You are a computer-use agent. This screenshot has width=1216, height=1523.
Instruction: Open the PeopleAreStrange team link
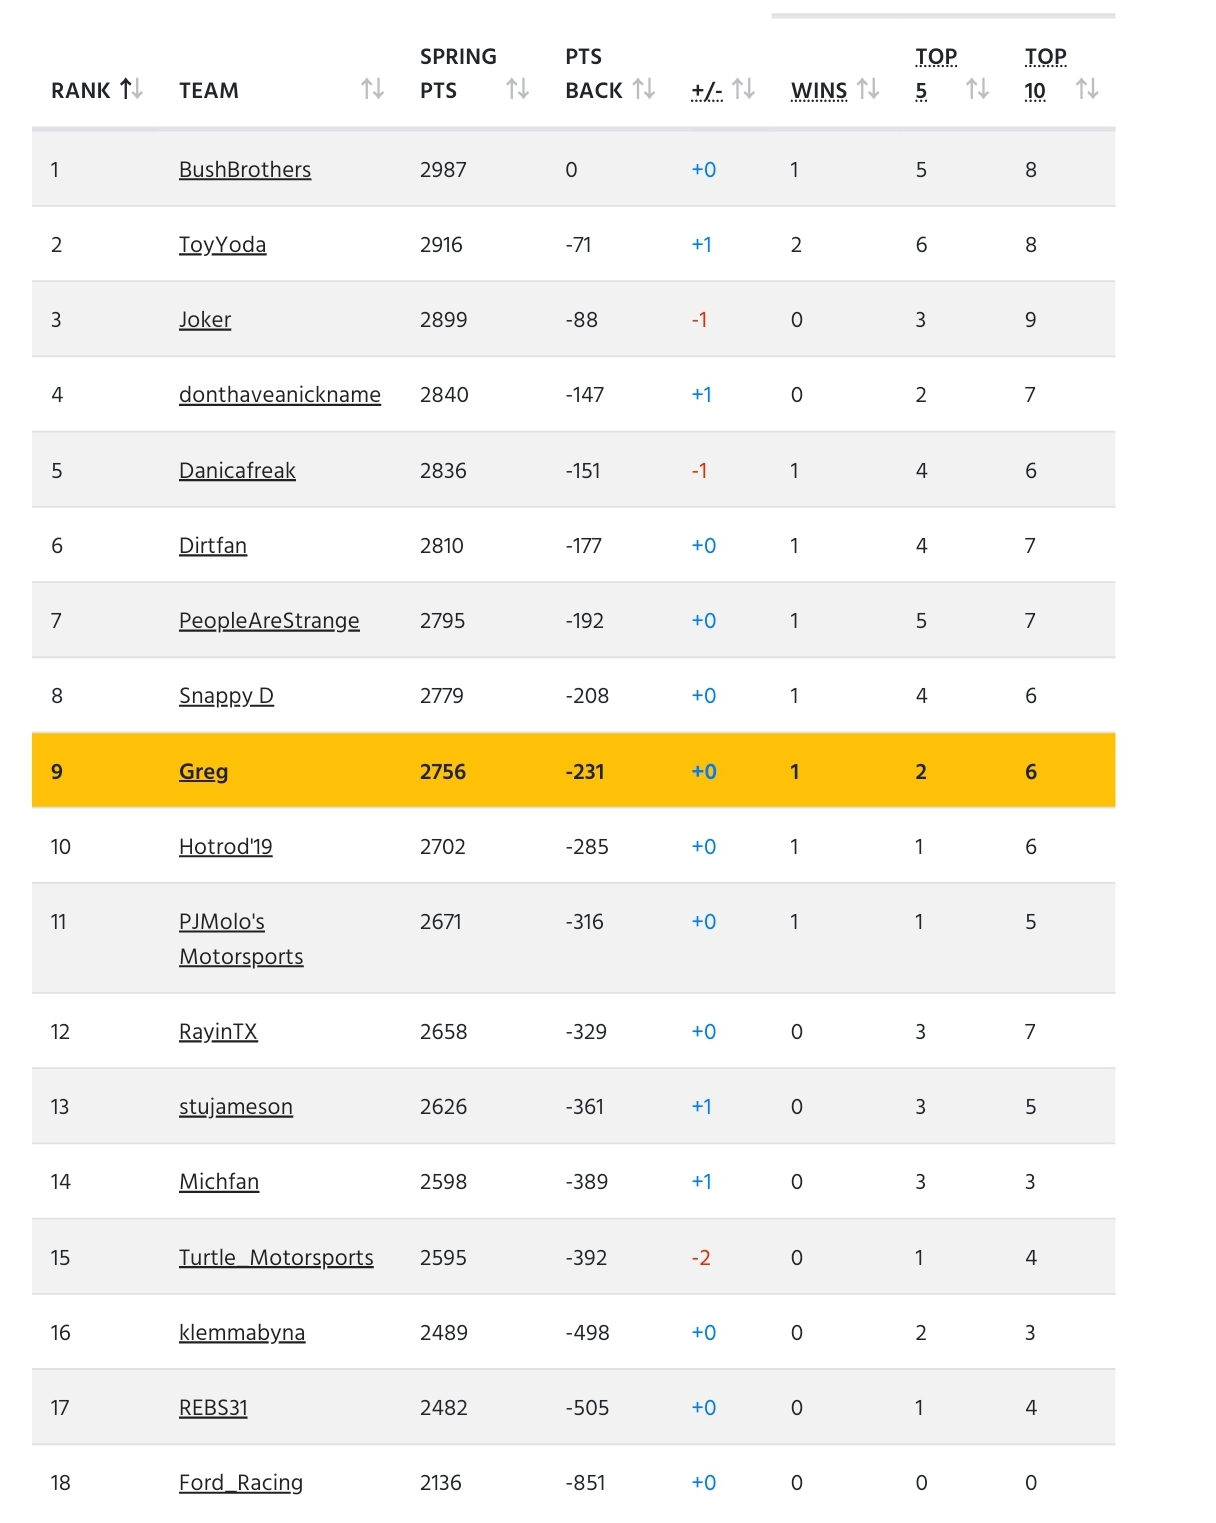269,621
